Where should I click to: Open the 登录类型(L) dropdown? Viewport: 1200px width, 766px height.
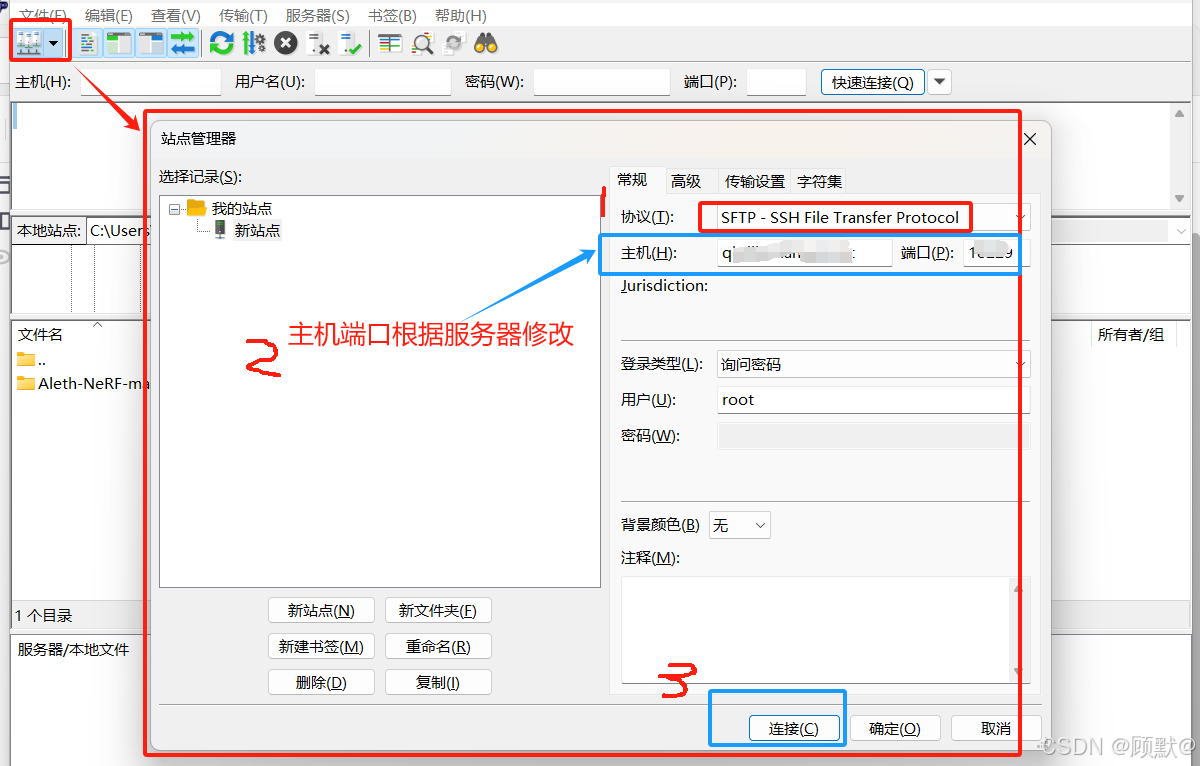pos(873,364)
